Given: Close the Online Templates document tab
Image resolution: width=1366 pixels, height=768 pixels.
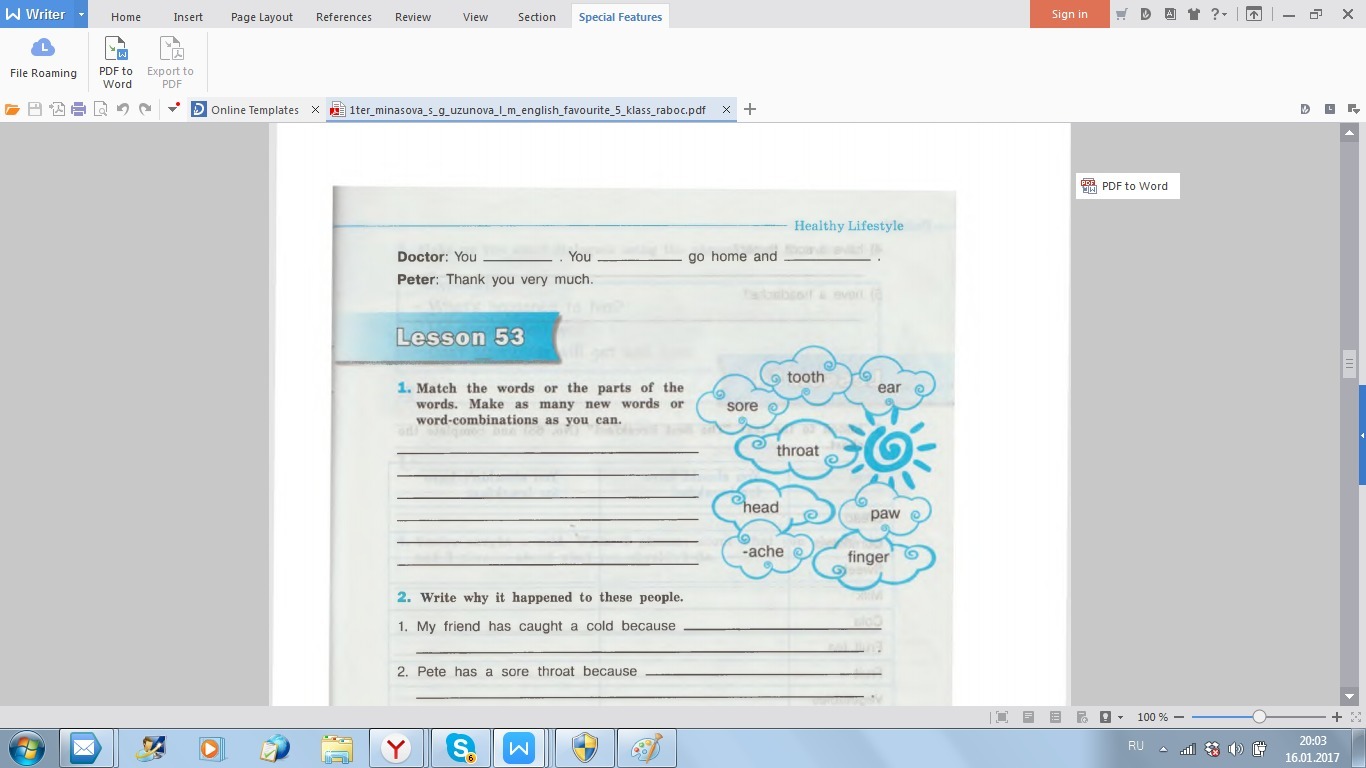Looking at the screenshot, I should tap(315, 110).
